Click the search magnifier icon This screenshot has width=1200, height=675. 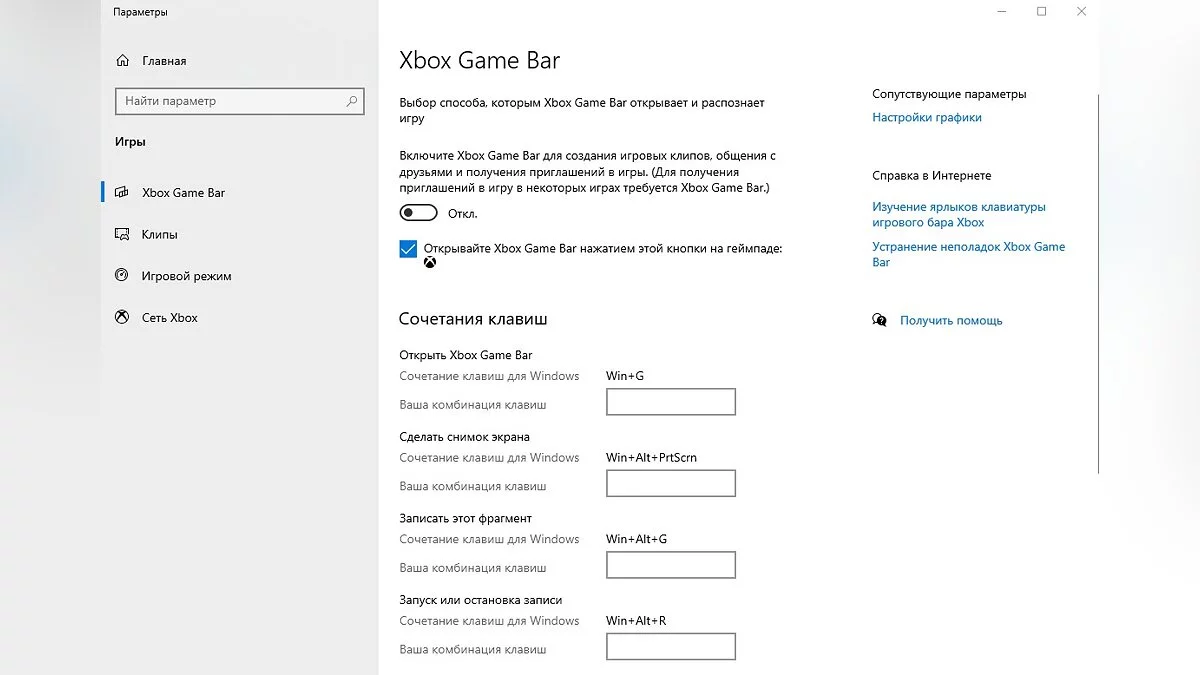[351, 101]
